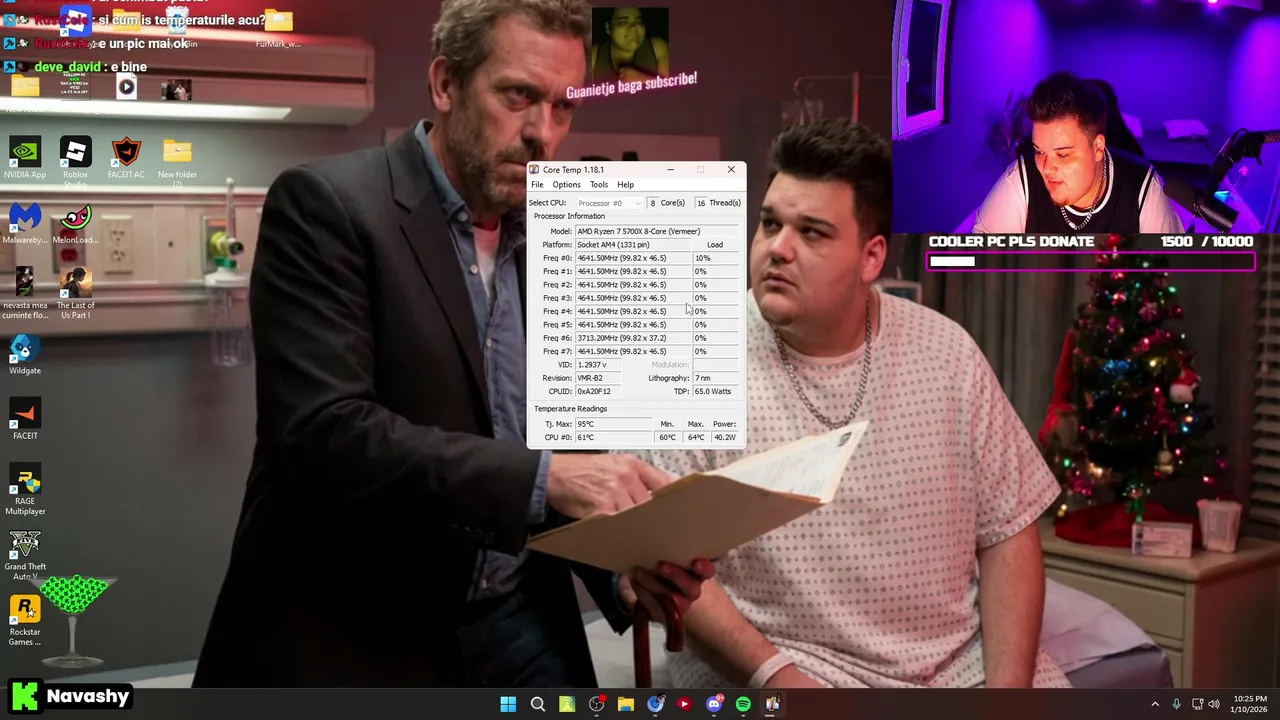Open the NVIDIA App desktop shortcut
Screen dimensions: 1280x720
click(25, 158)
